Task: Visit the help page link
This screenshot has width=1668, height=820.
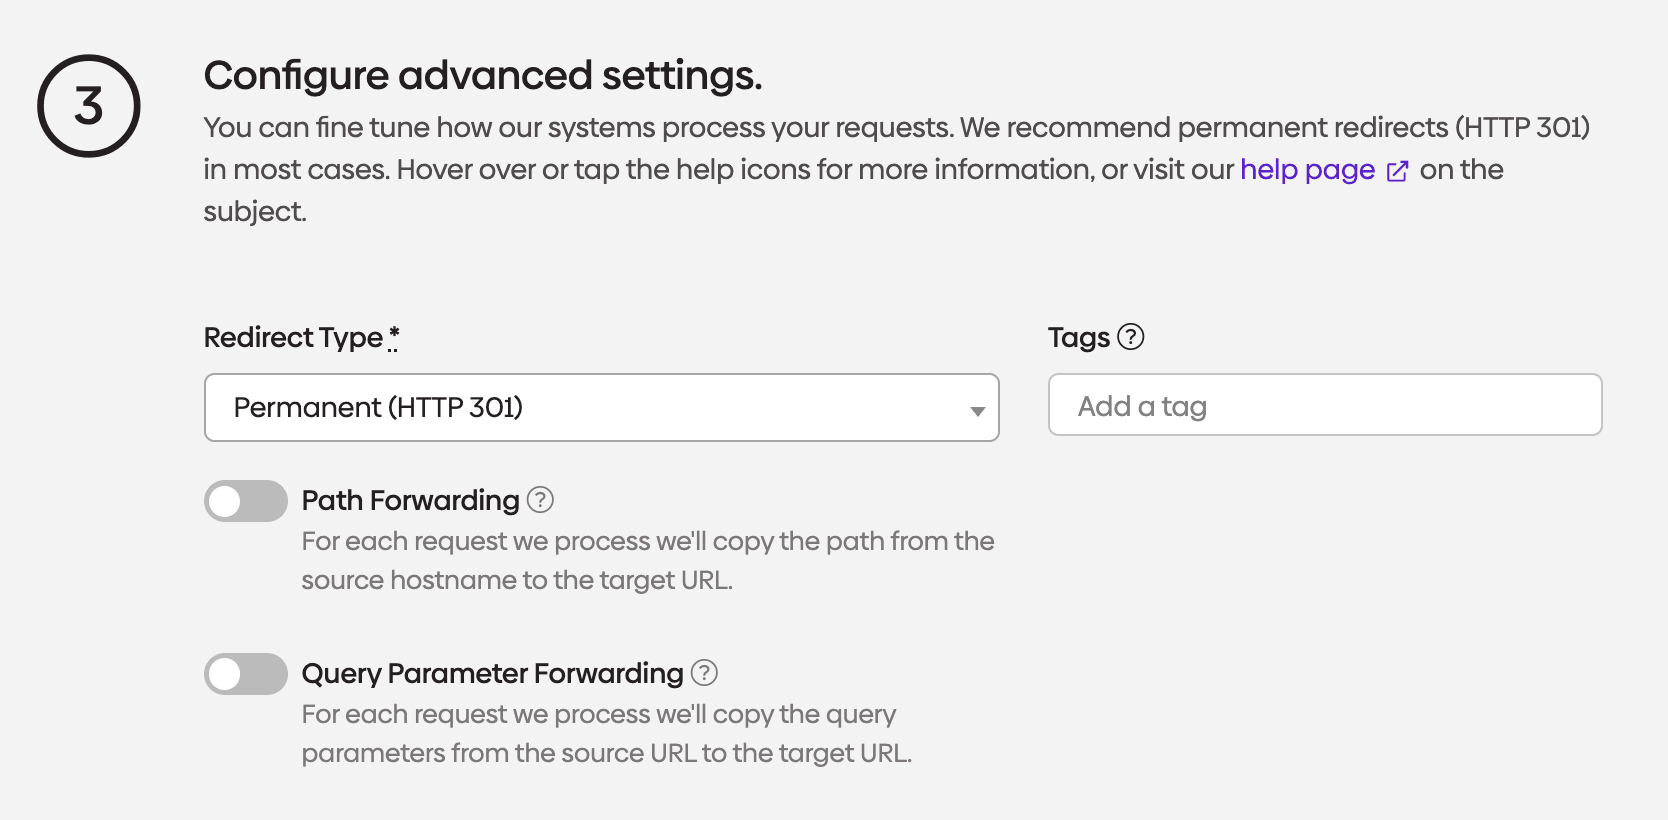Action: click(1306, 170)
